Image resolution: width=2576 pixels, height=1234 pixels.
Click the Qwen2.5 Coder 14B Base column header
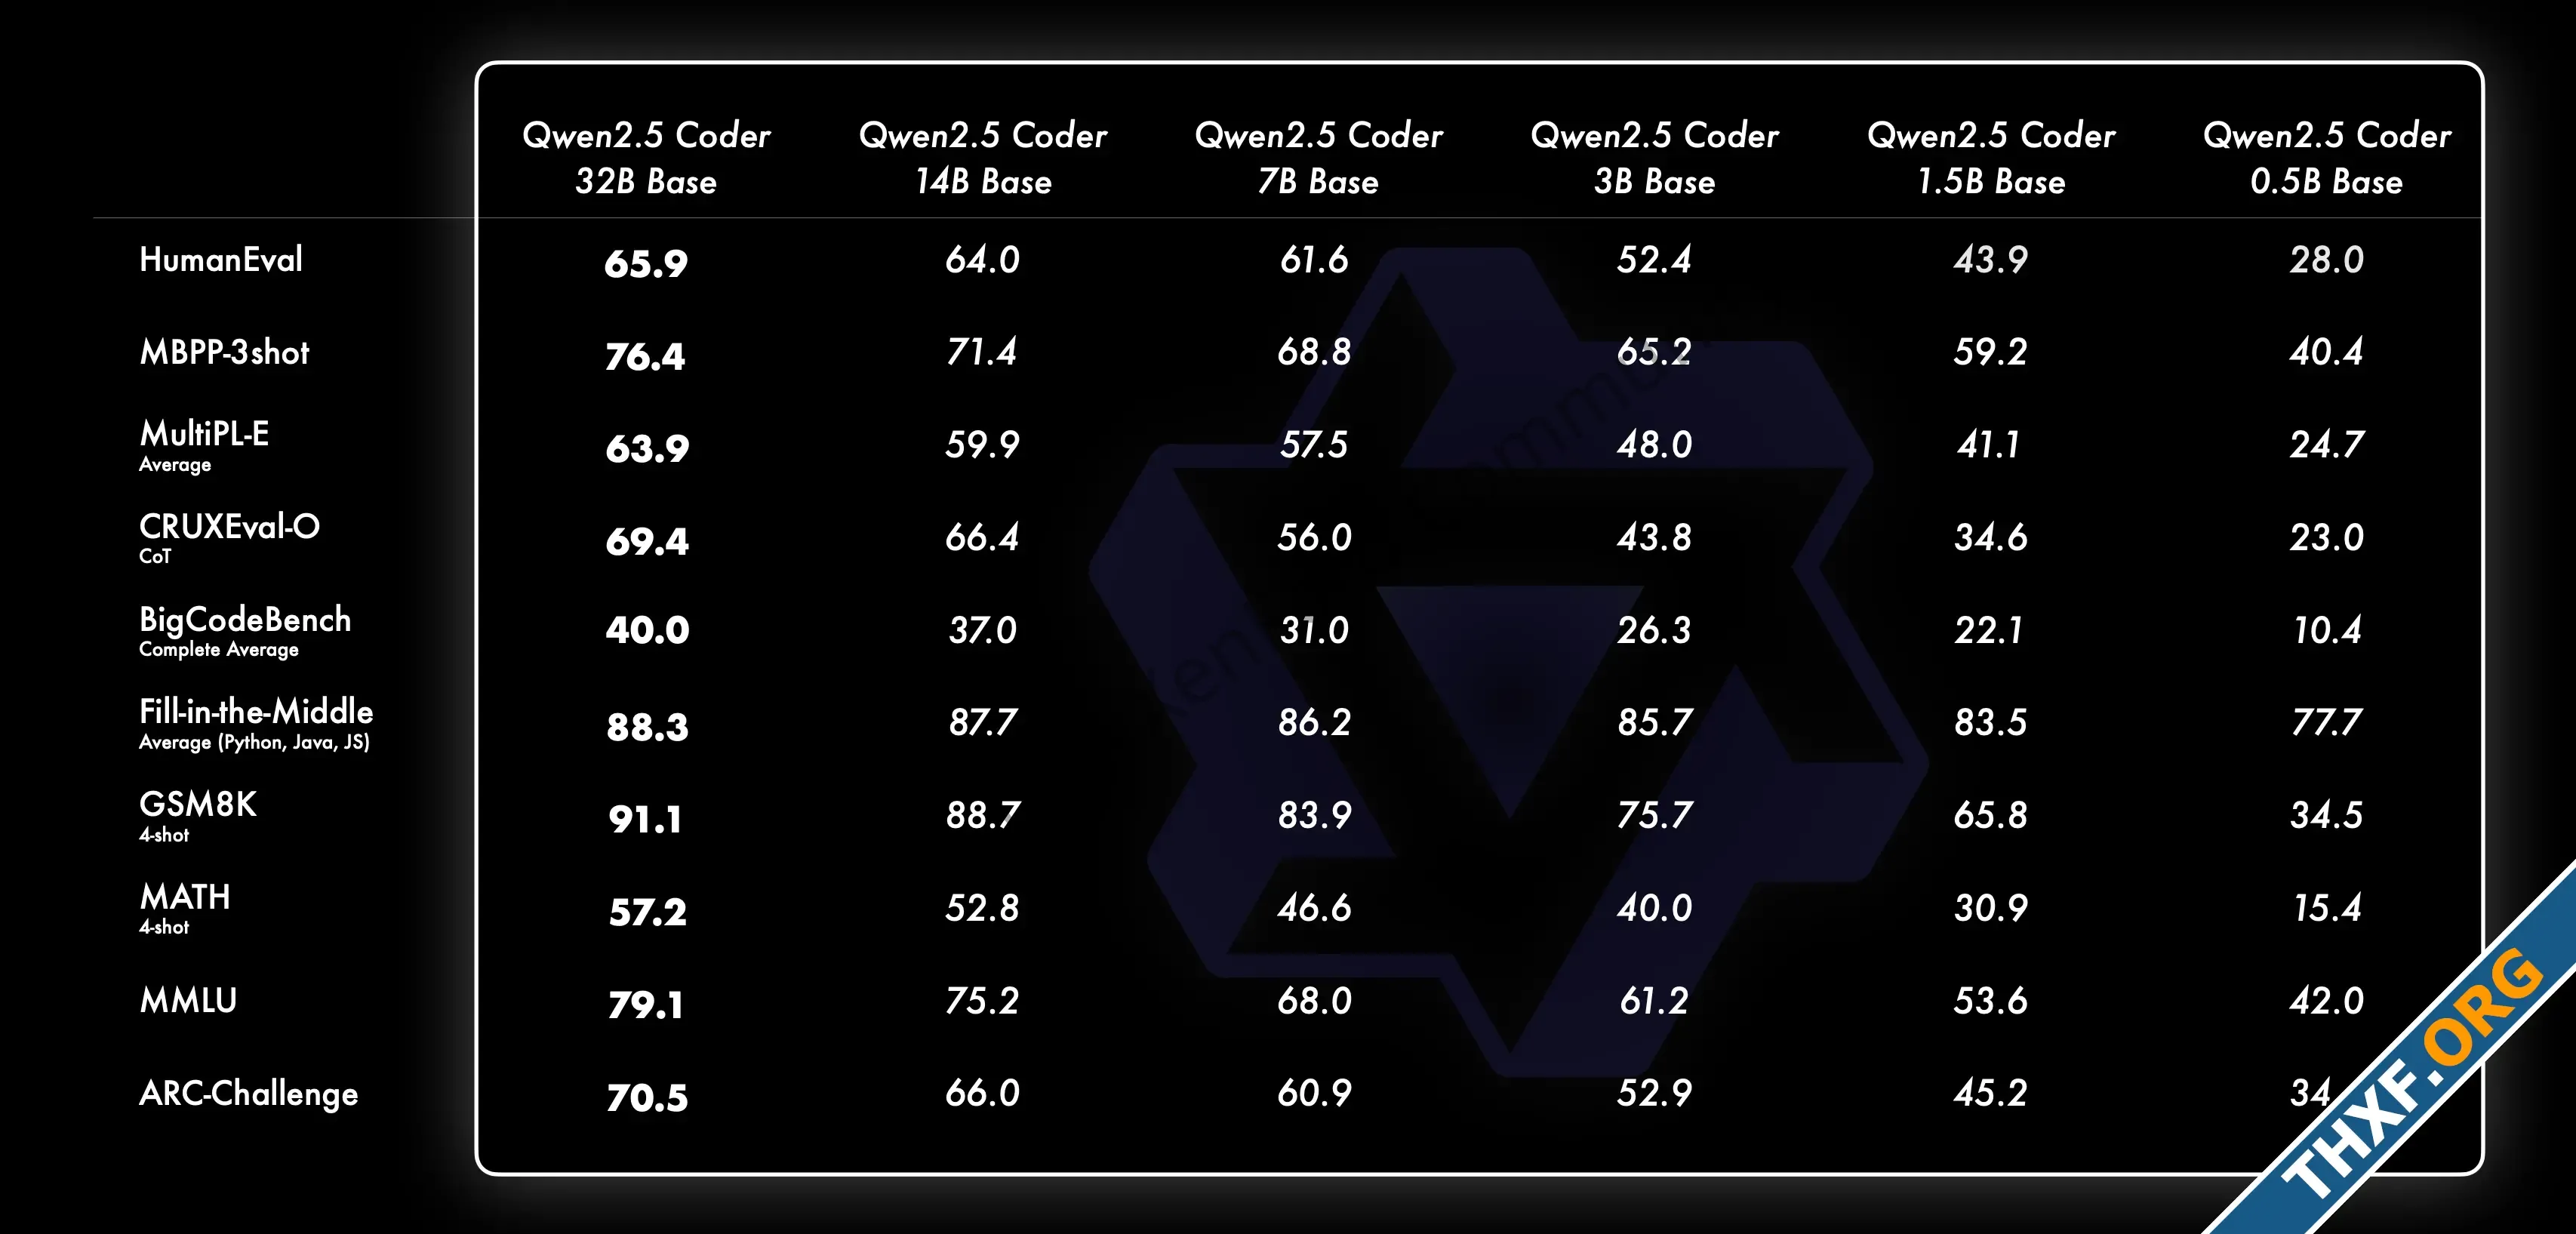(x=983, y=158)
